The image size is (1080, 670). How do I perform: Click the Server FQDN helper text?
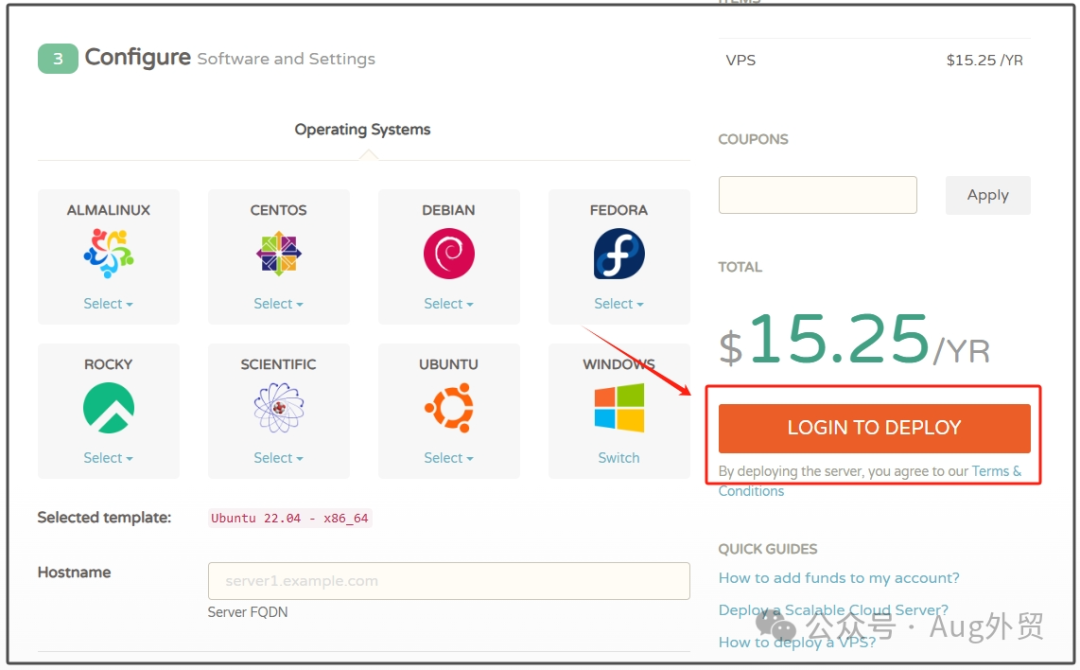pos(247,612)
